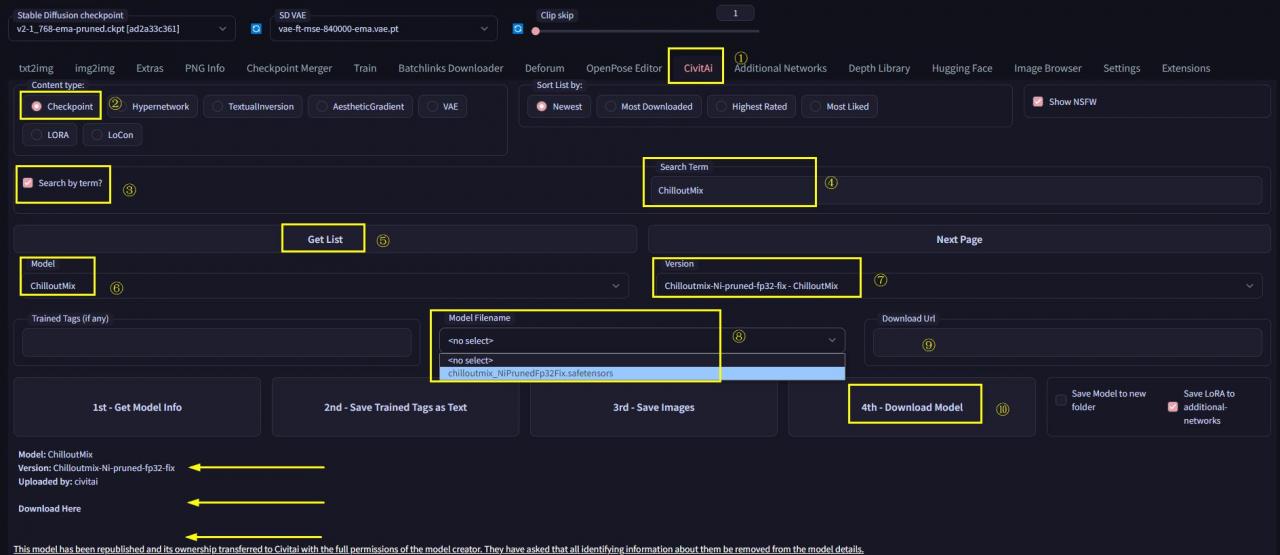This screenshot has width=1280, height=555.
Task: Click 1st - Get Model Info
Action: click(137, 407)
